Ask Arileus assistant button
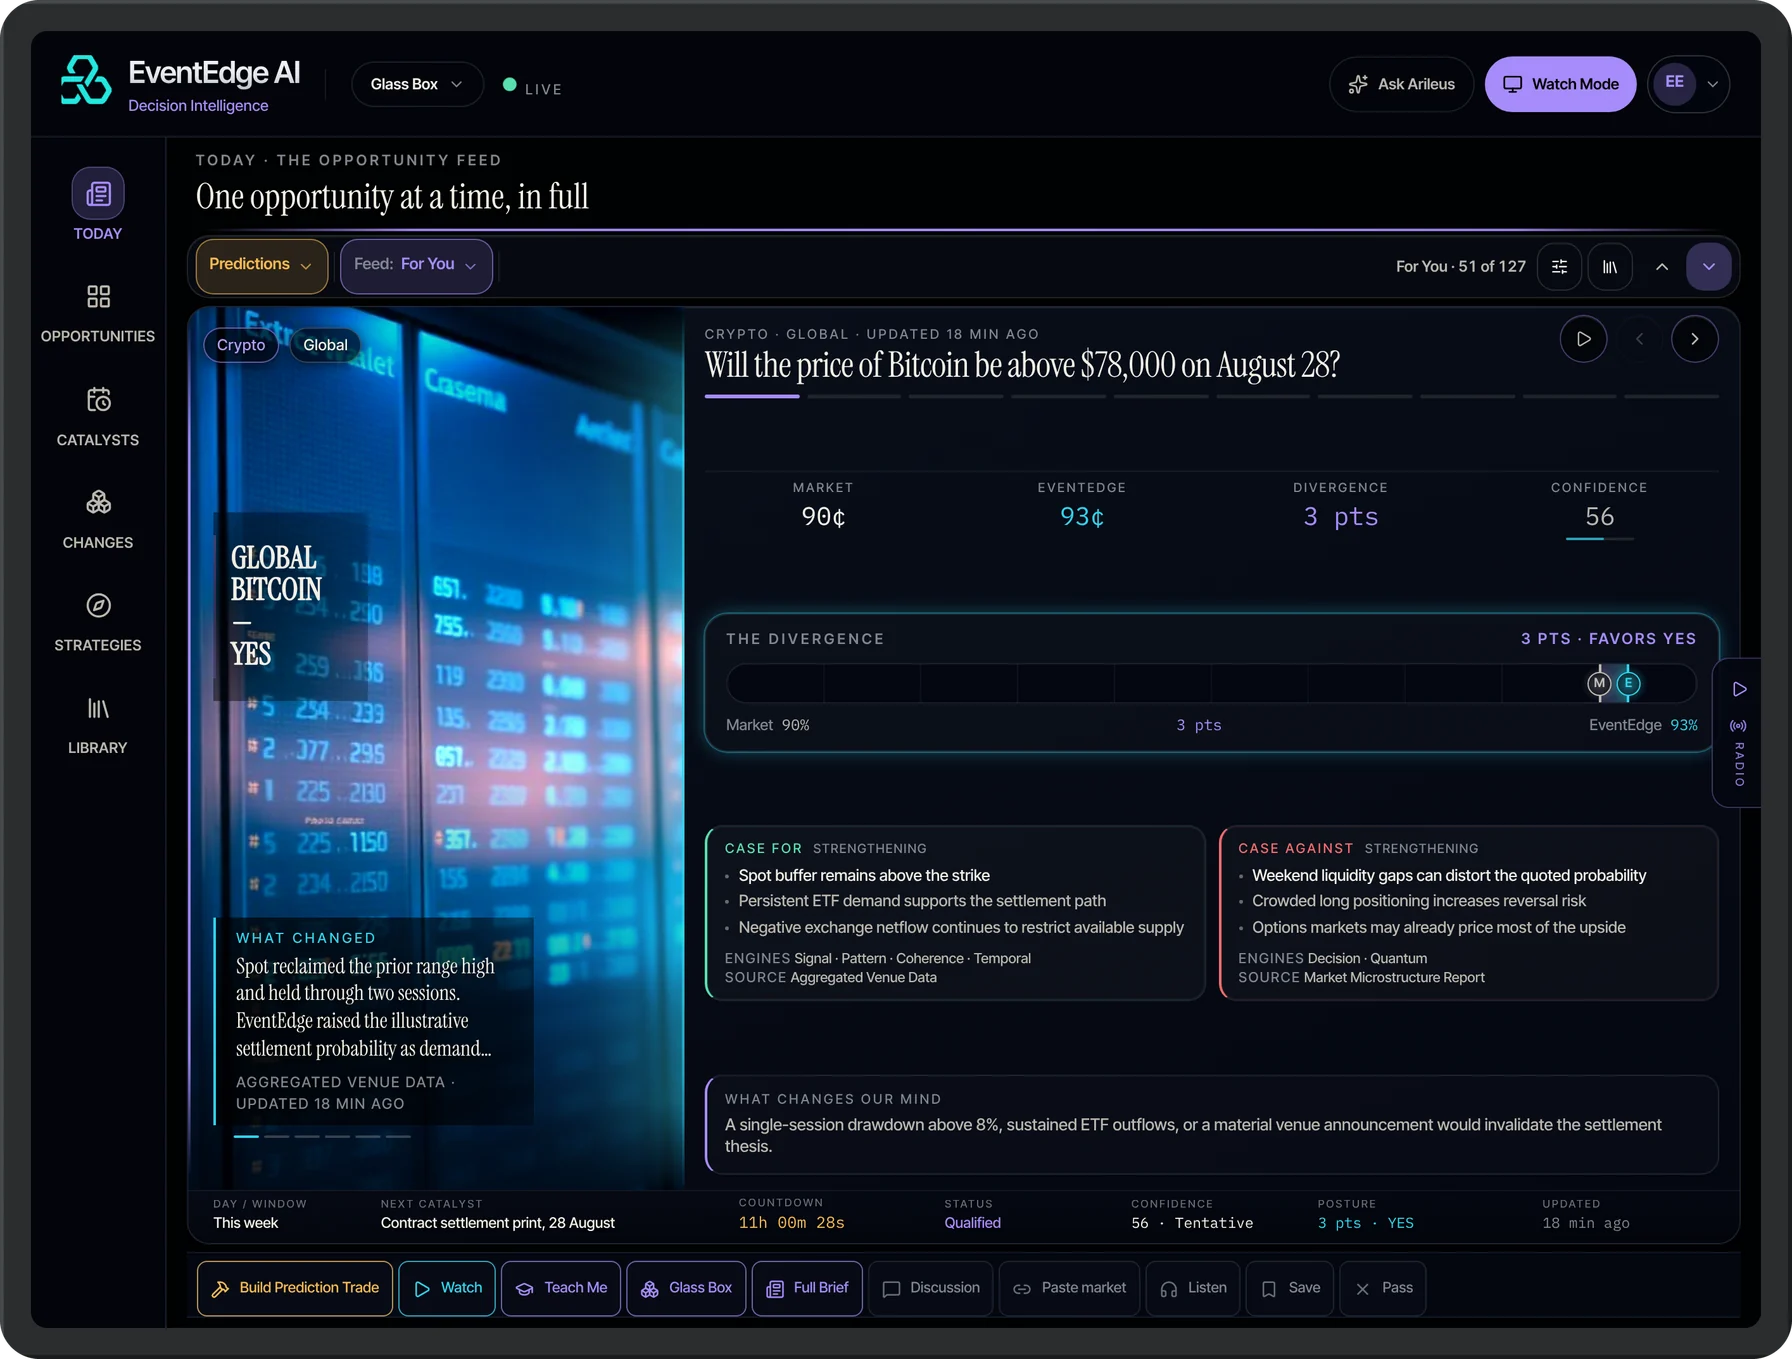Screen dimensions: 1792x1359 1401,84
